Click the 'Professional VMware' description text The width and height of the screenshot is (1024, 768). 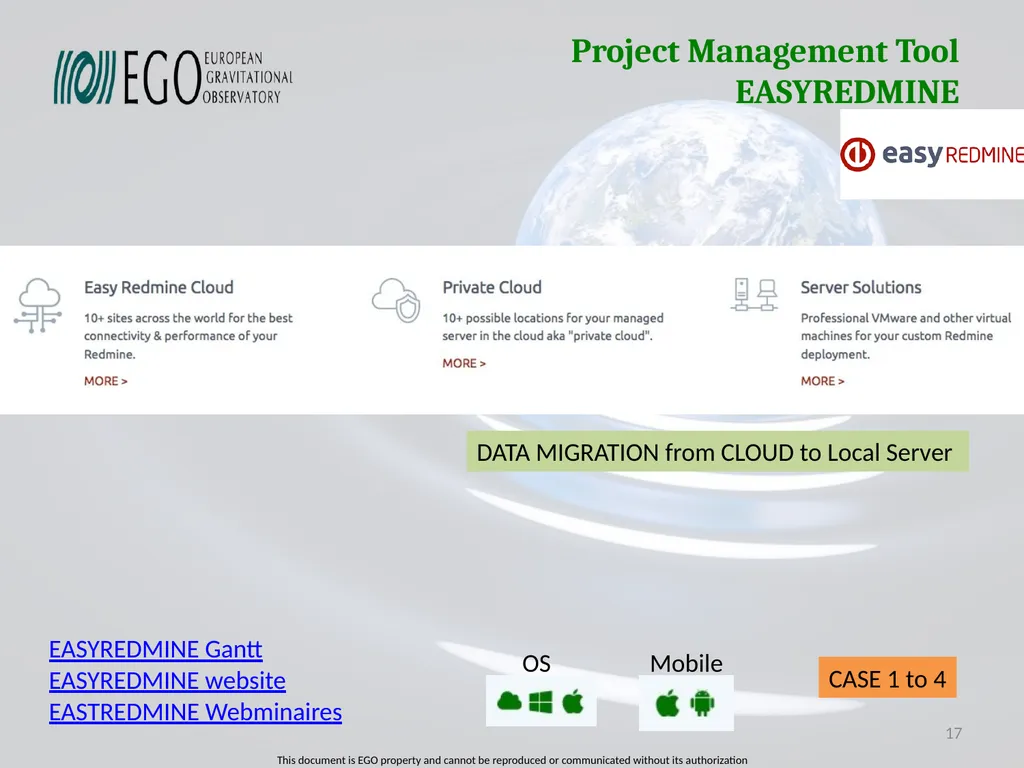(x=906, y=336)
